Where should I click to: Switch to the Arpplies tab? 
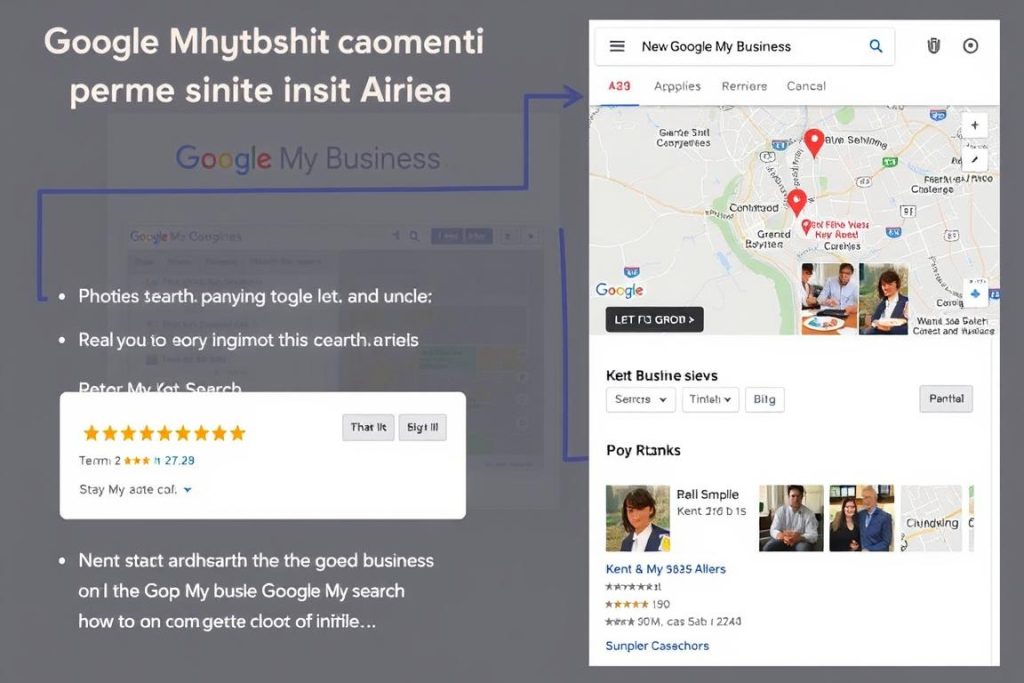click(x=677, y=86)
